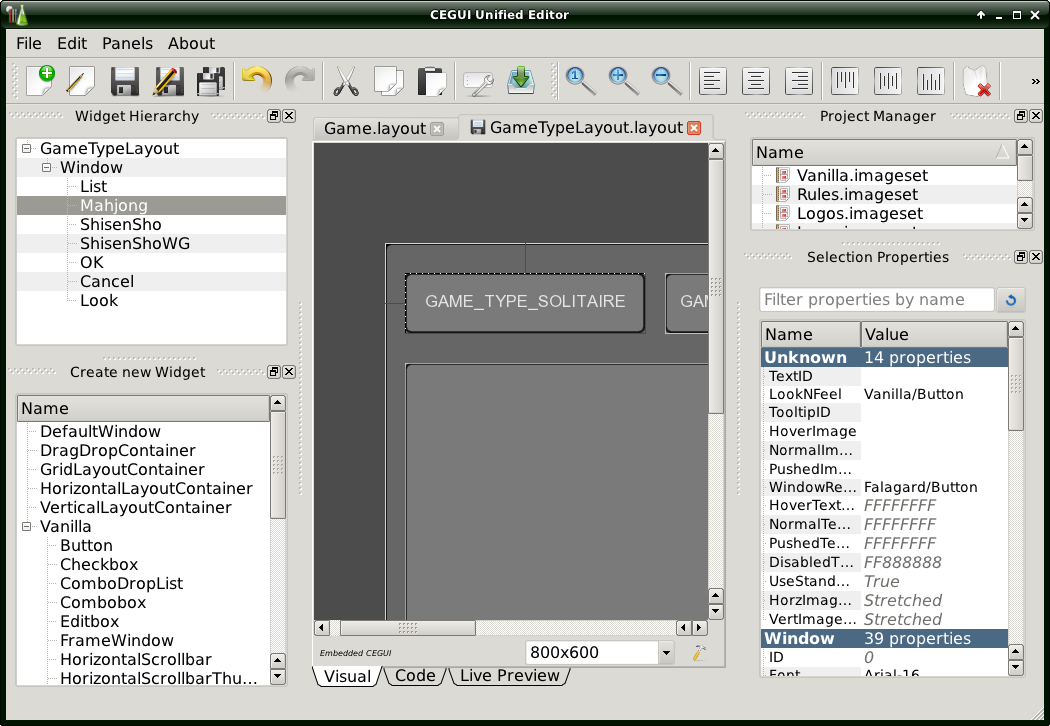
Task: Click the GAME_TYPE_SOLITAIRE button in canvas
Action: (x=525, y=301)
